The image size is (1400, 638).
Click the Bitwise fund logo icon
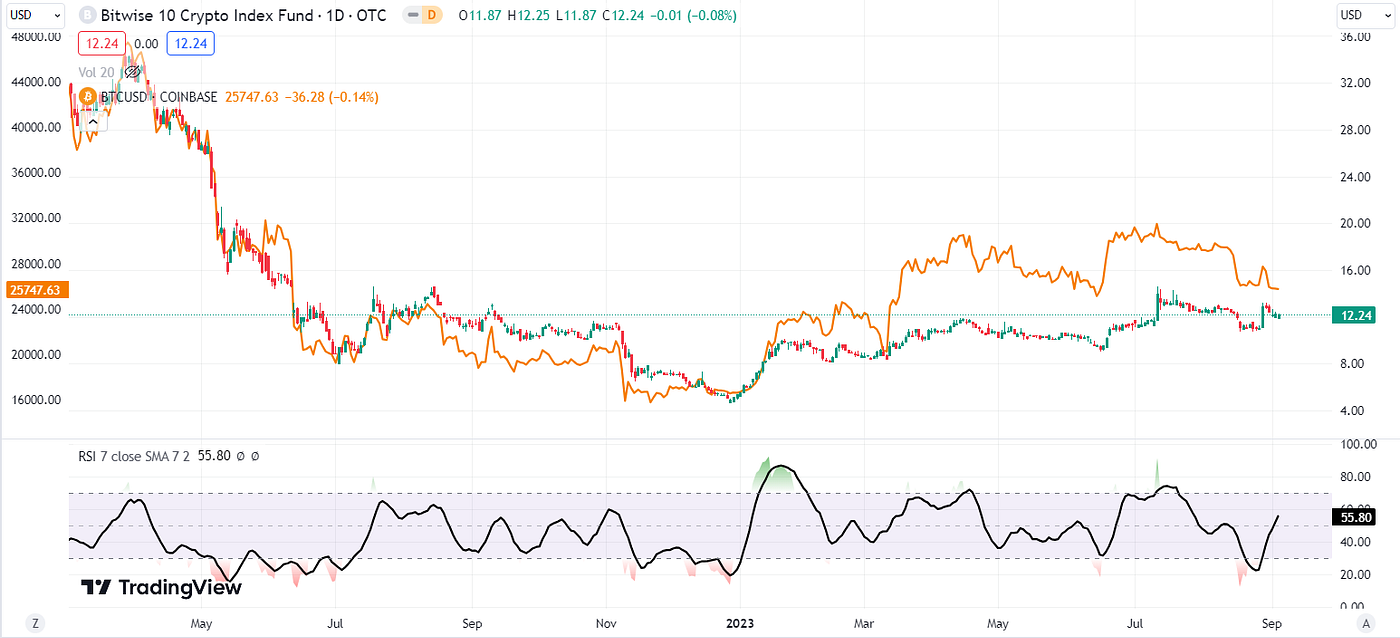point(87,15)
